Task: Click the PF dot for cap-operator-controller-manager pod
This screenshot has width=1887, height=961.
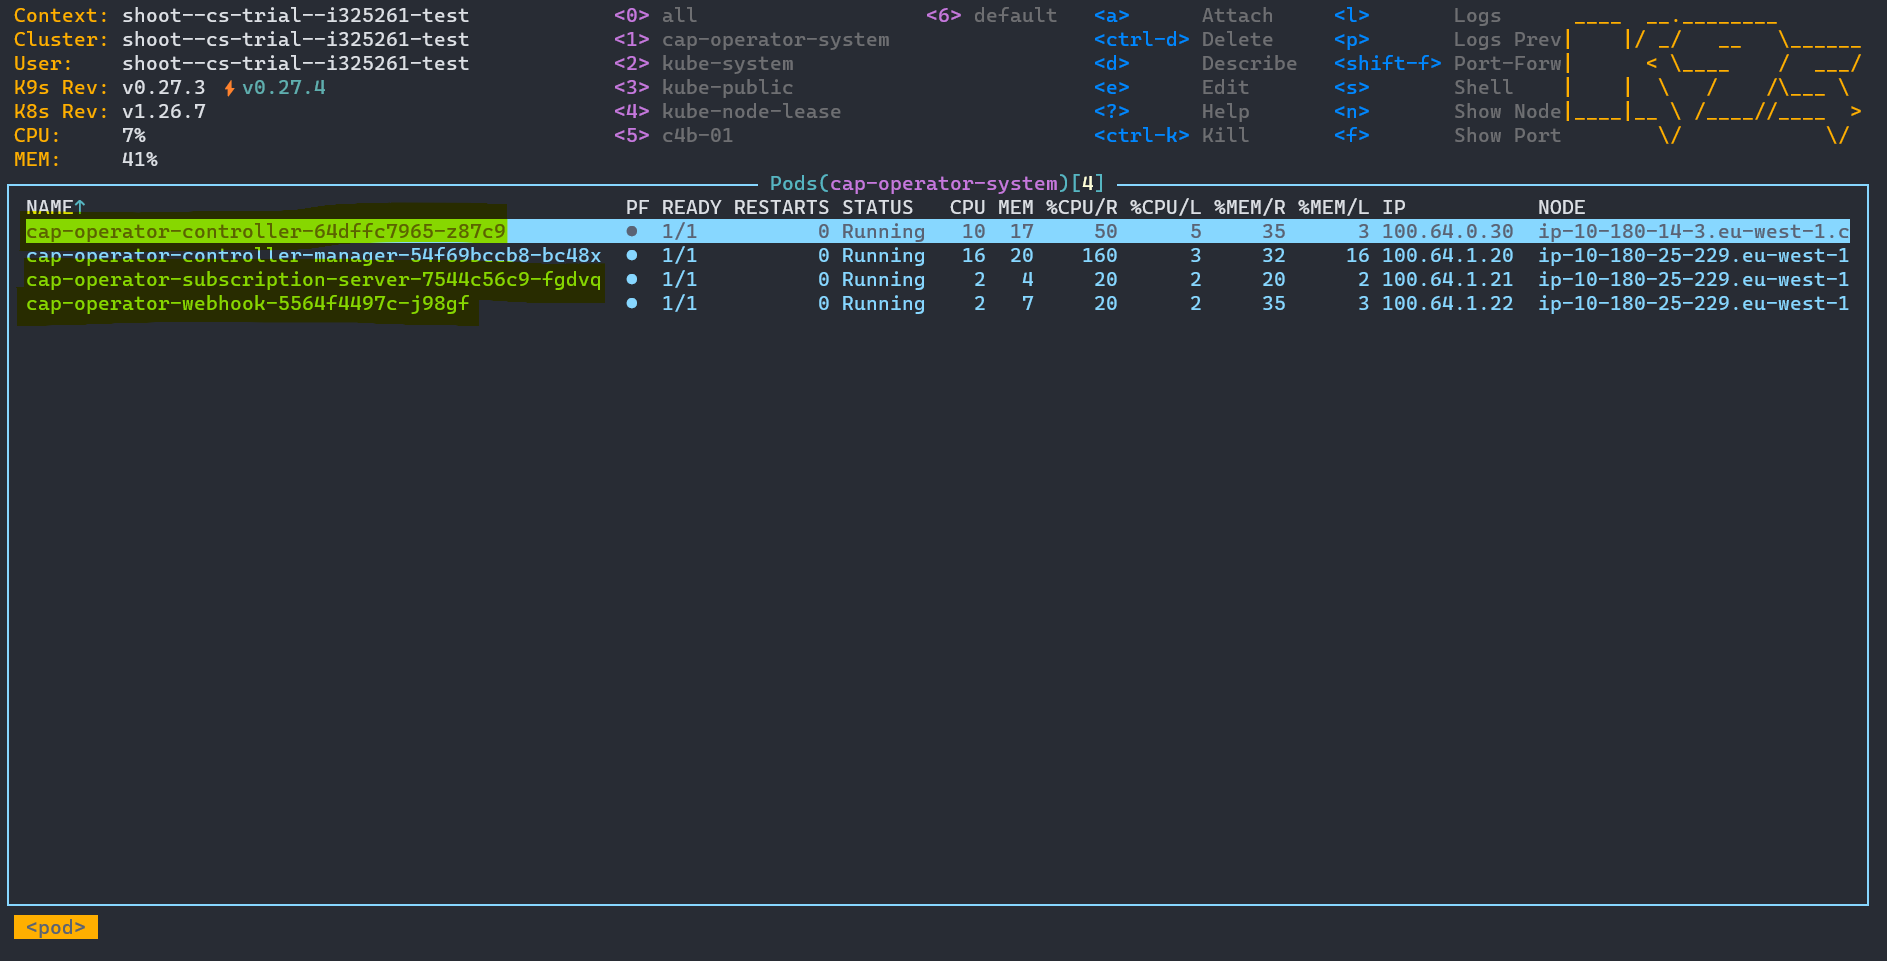Action: pyautogui.click(x=632, y=255)
